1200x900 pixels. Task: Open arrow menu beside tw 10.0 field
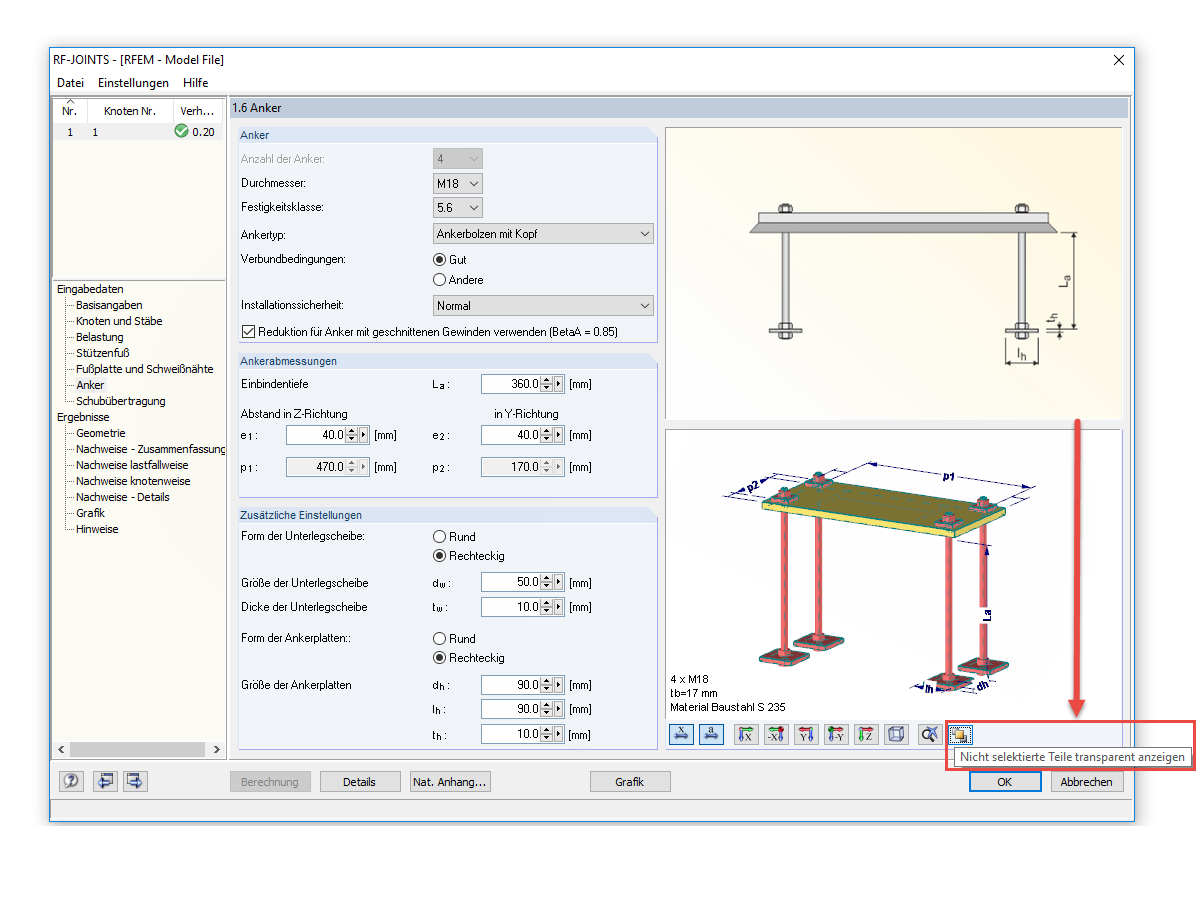click(559, 606)
